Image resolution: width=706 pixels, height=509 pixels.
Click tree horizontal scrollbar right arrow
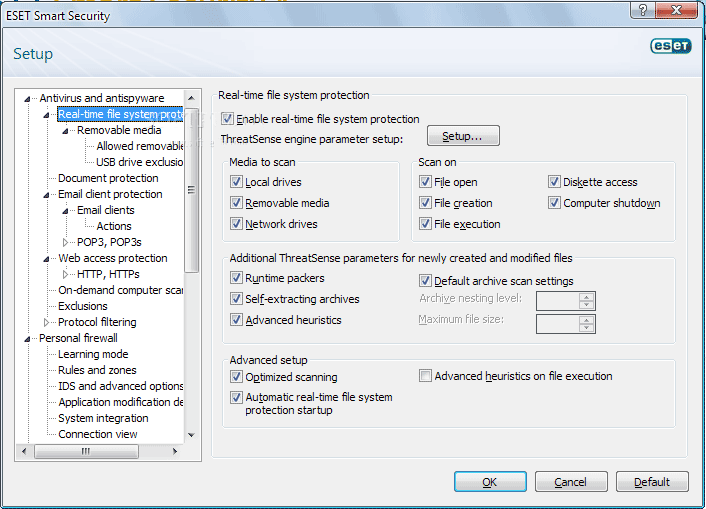(175, 451)
